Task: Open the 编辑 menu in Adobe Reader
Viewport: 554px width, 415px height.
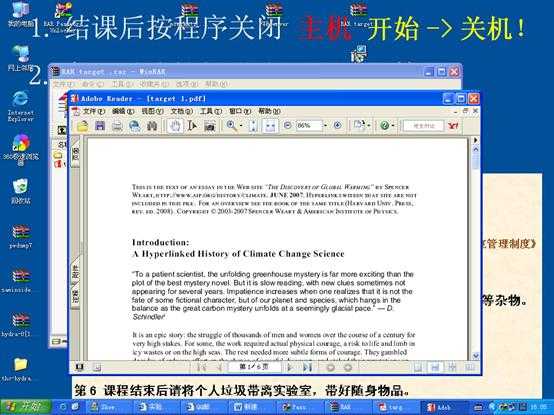Action: point(123,111)
